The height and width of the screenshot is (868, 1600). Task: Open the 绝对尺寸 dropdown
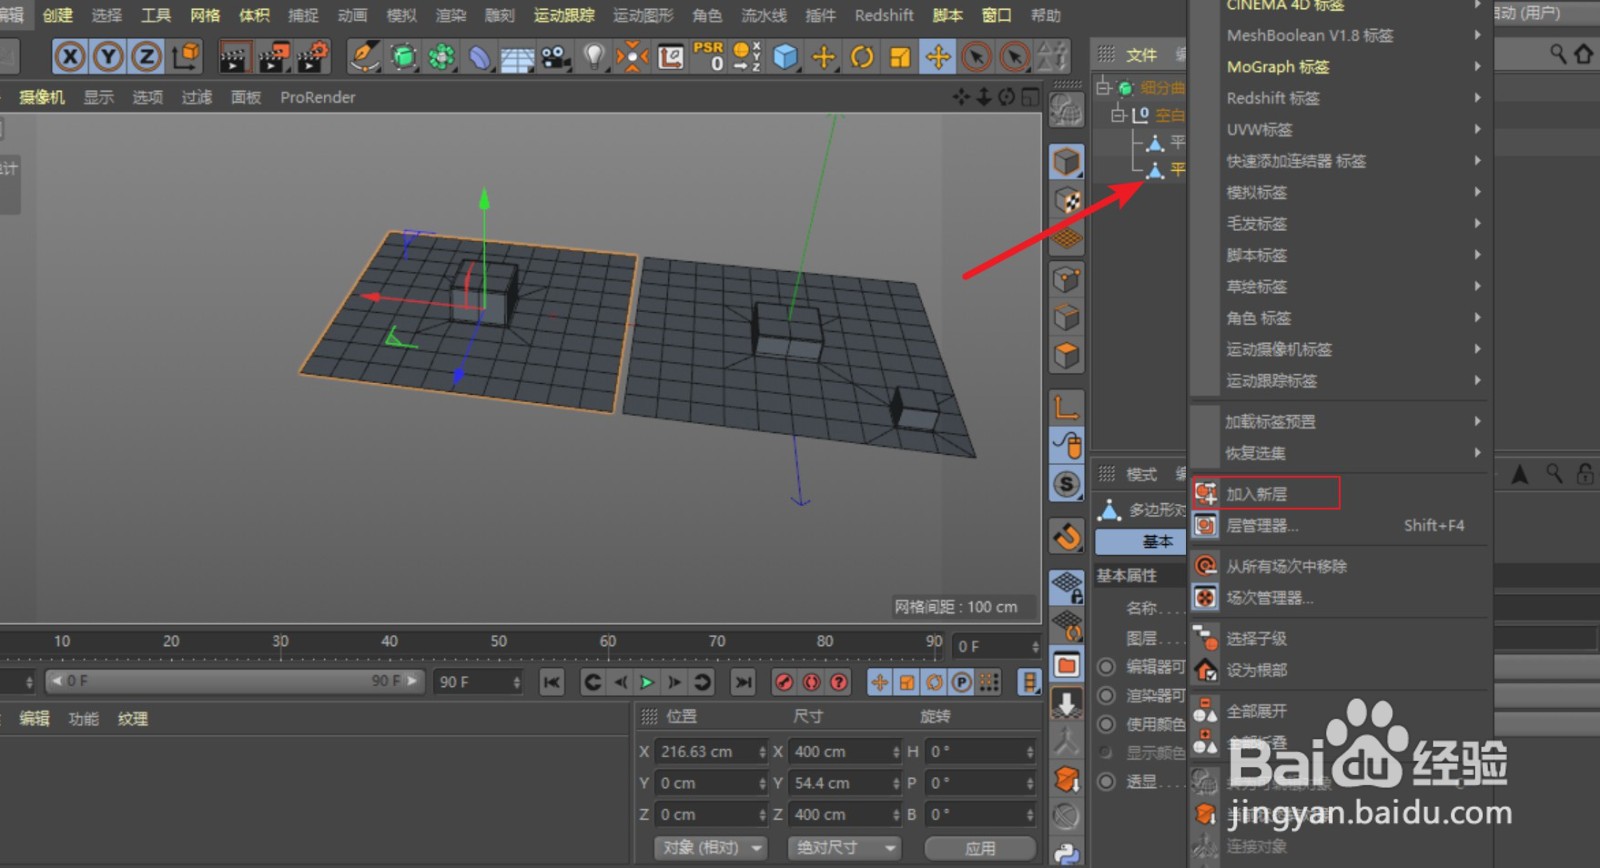coord(845,847)
